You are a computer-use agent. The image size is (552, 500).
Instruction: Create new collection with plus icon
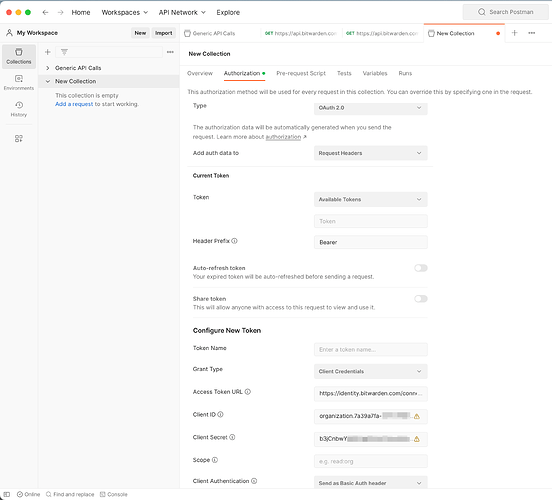point(48,52)
